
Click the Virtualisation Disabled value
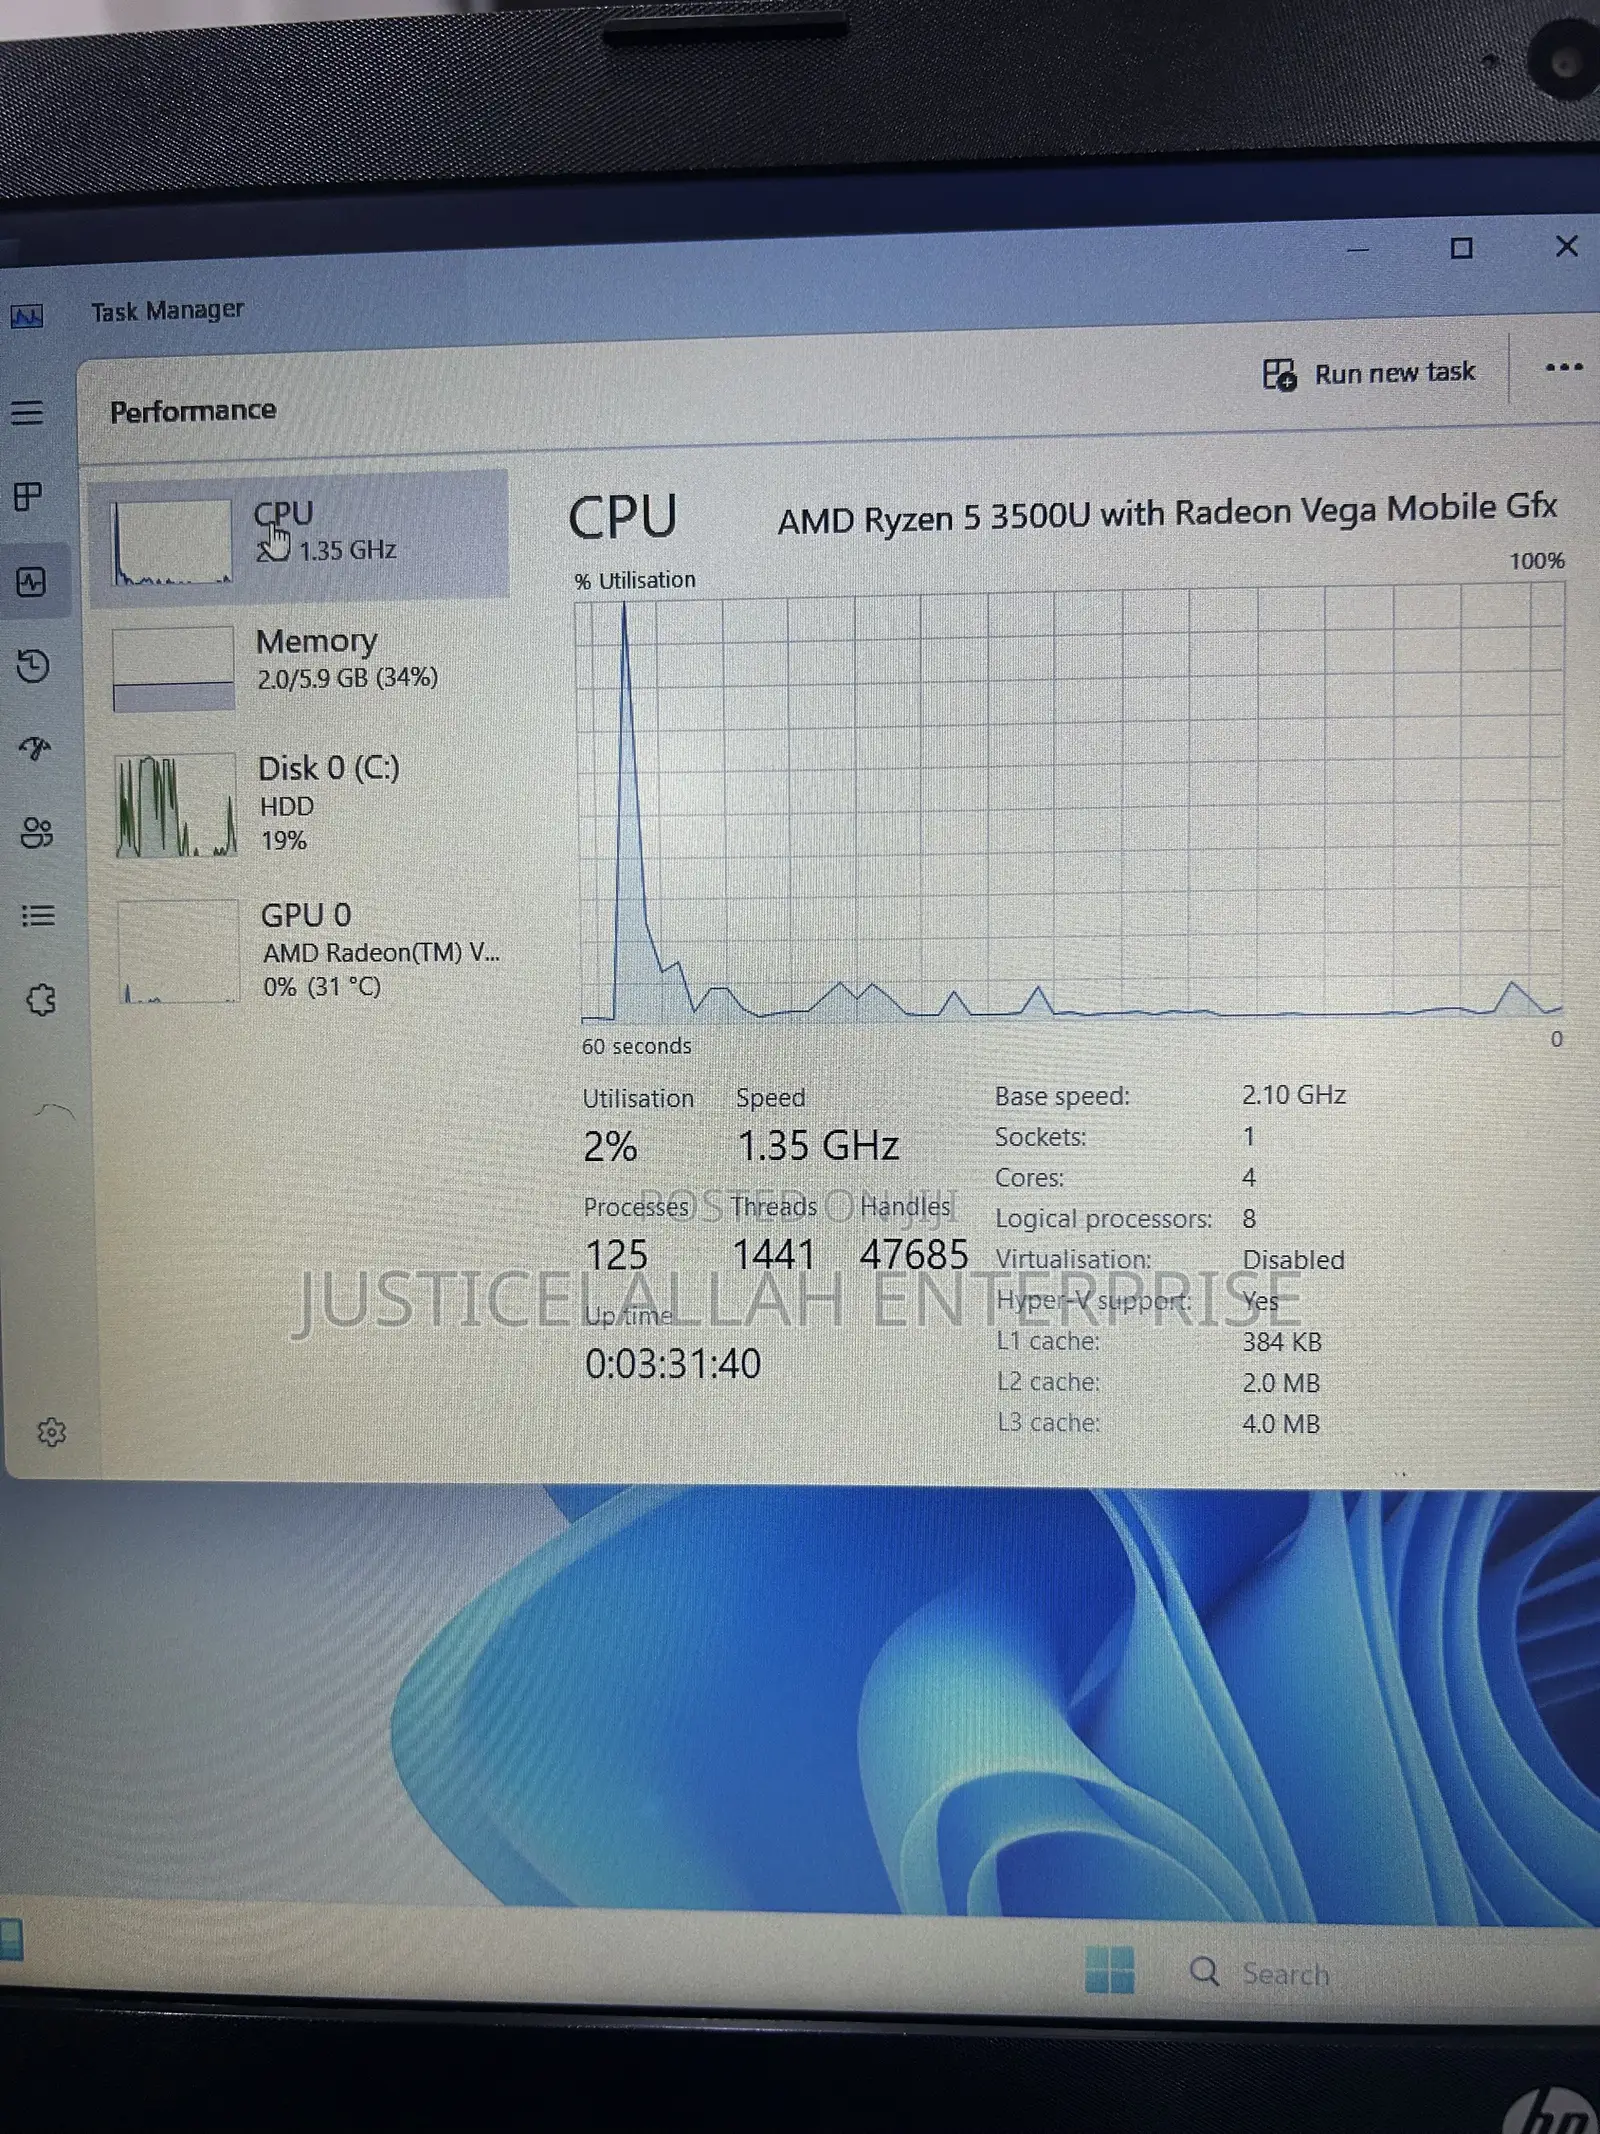coord(1293,1260)
